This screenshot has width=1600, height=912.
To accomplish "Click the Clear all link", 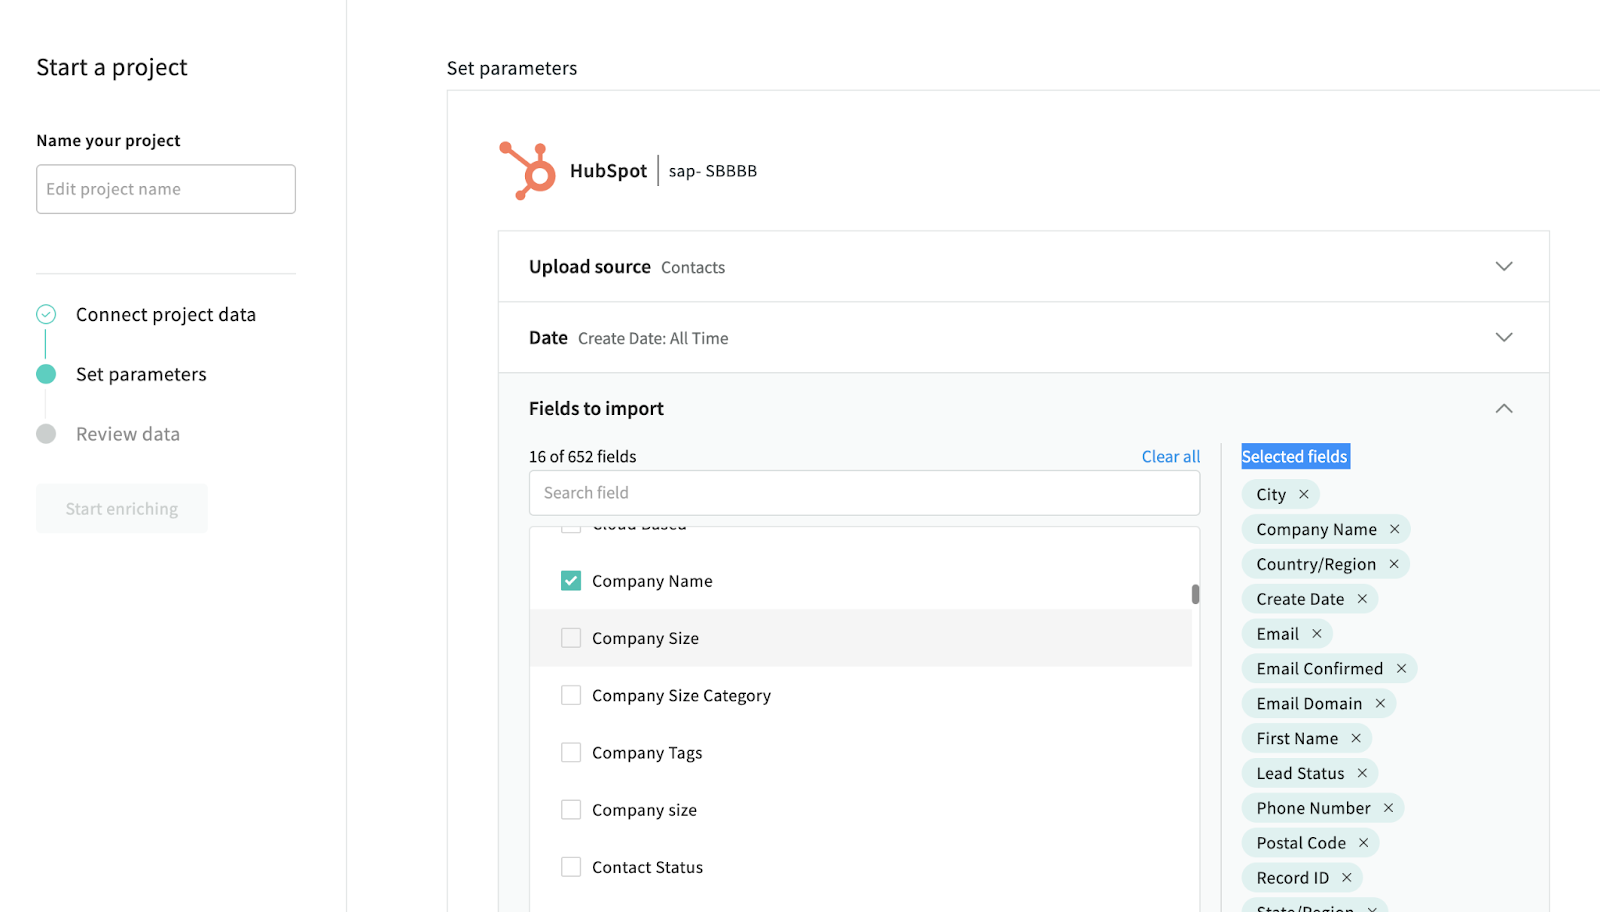I will click(1170, 457).
